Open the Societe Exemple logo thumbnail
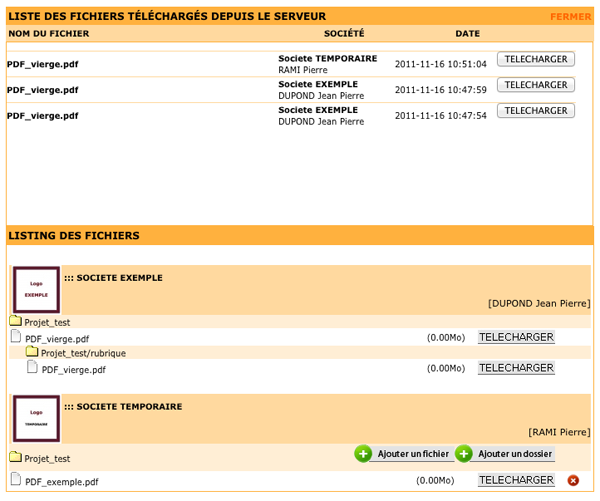Screen dimensions: 600x501 (x=36, y=290)
